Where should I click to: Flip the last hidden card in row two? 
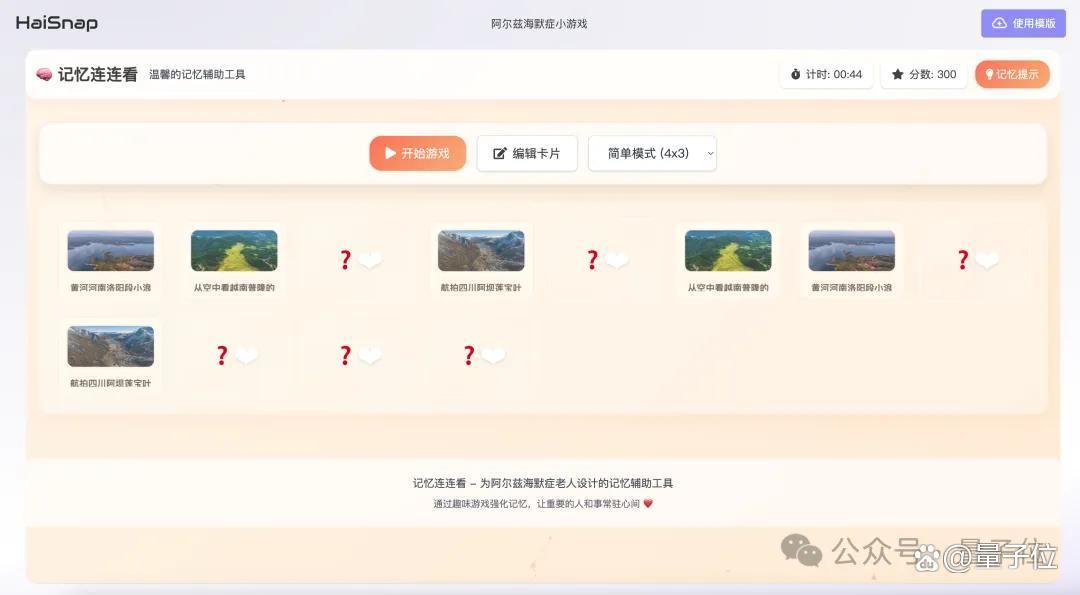[x=481, y=355]
